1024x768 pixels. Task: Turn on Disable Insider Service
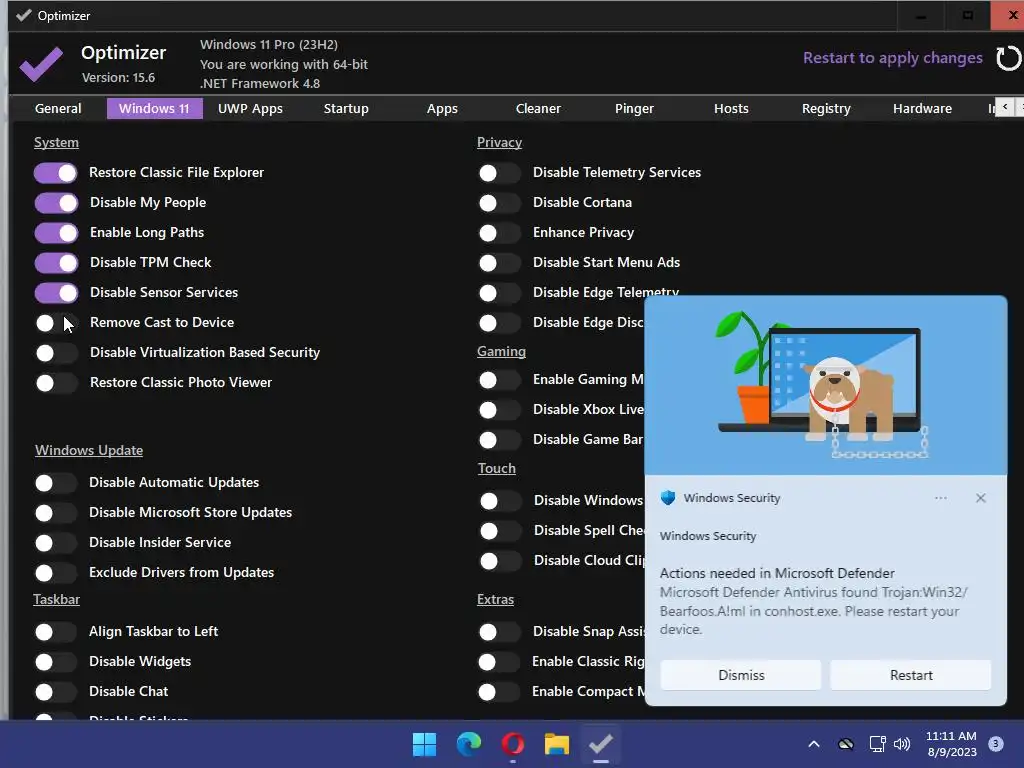tap(56, 543)
